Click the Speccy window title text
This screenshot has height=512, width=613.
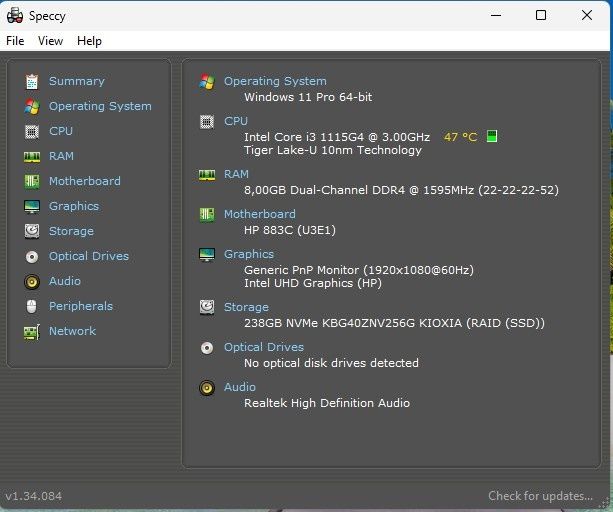47,16
